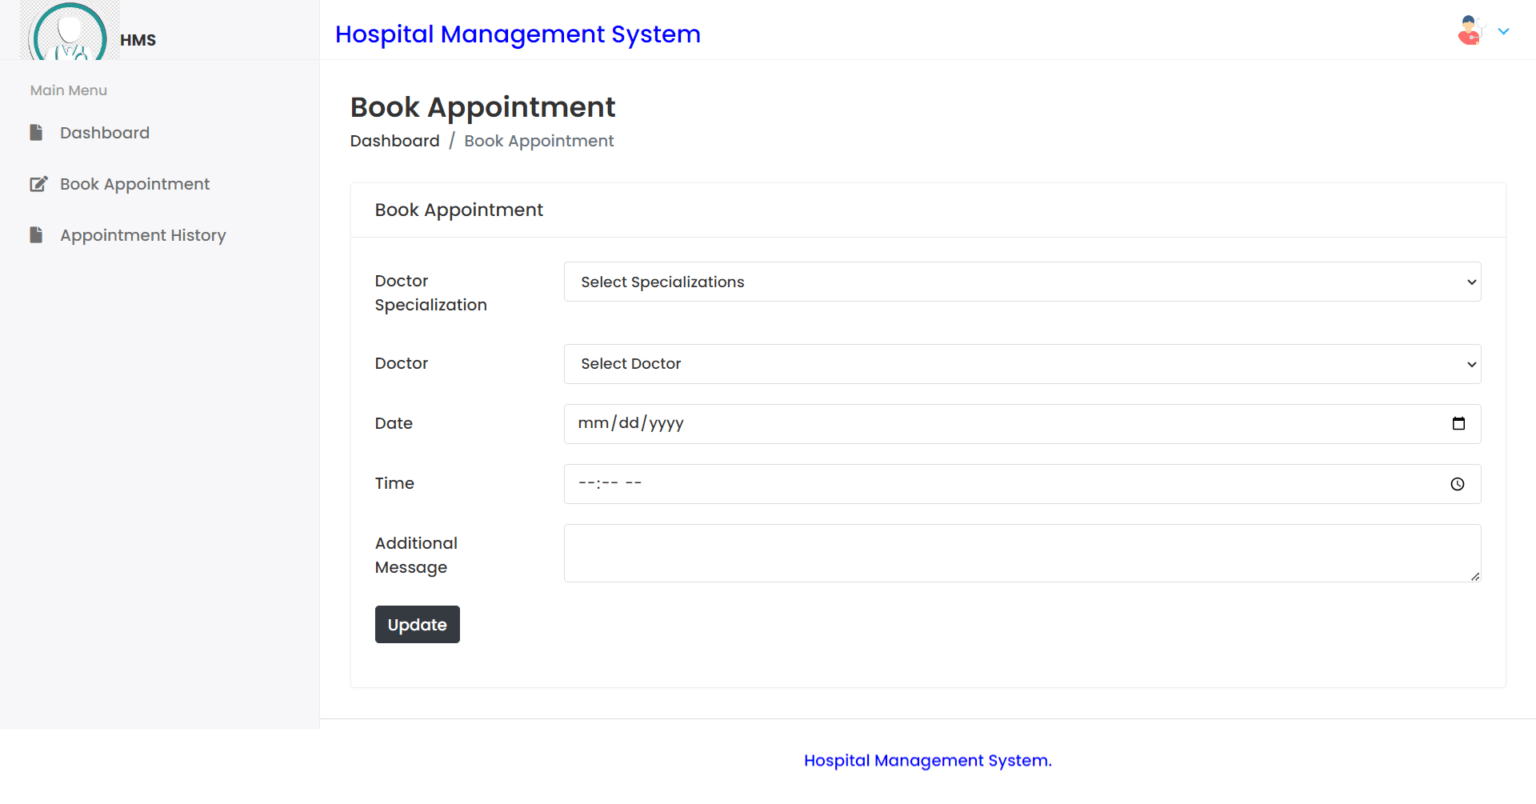
Task: Expand the profile chevron next to the avatar
Action: click(x=1503, y=31)
